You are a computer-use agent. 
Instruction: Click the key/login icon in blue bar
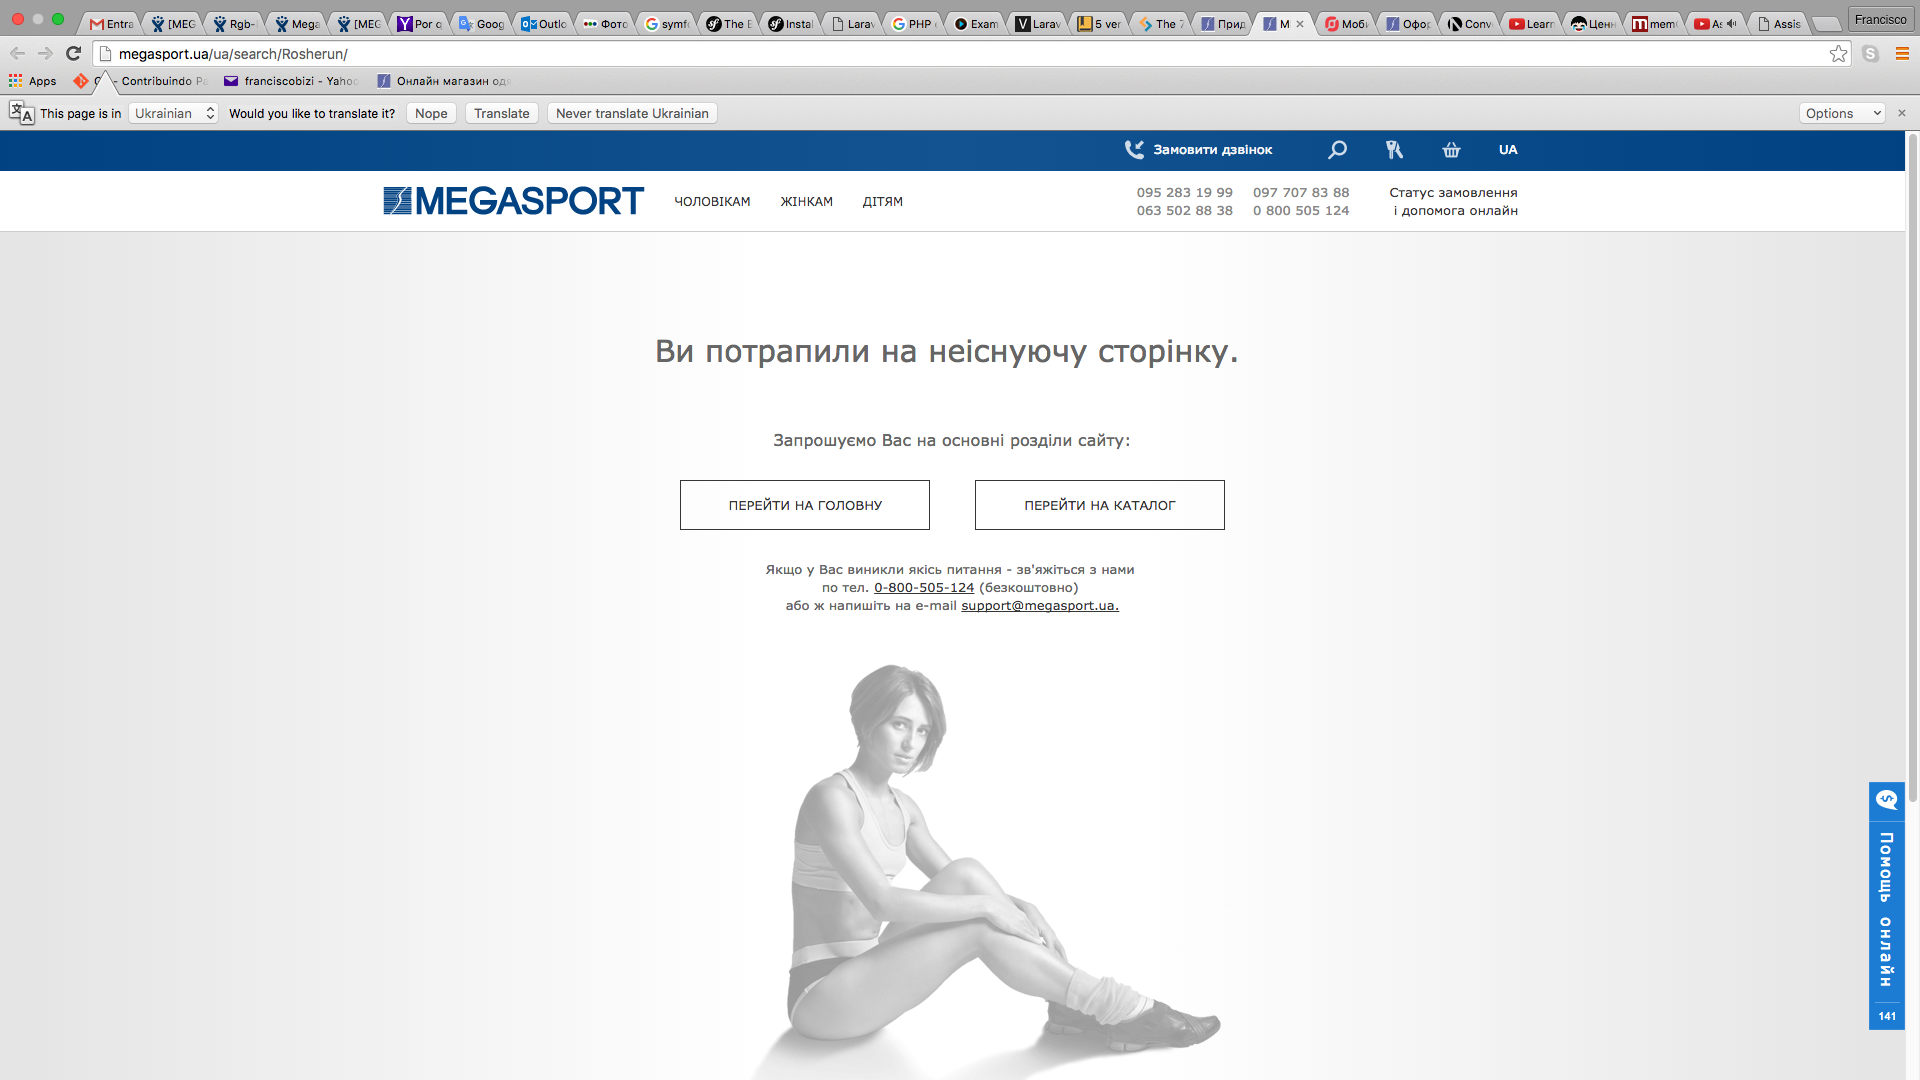tap(1394, 150)
